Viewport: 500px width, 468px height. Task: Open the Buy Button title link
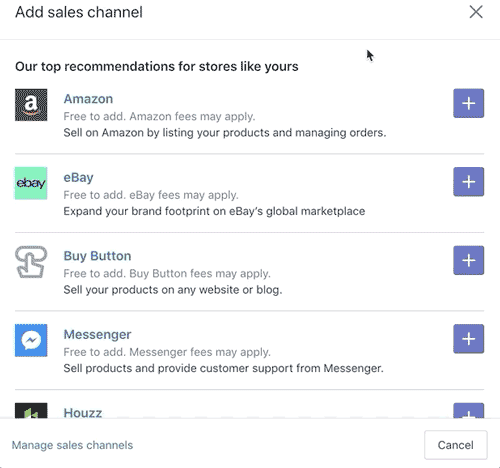tap(97, 256)
